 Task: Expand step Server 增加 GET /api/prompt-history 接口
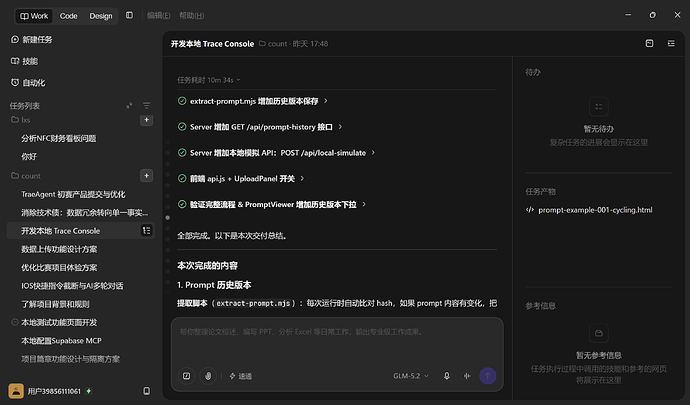pos(261,127)
